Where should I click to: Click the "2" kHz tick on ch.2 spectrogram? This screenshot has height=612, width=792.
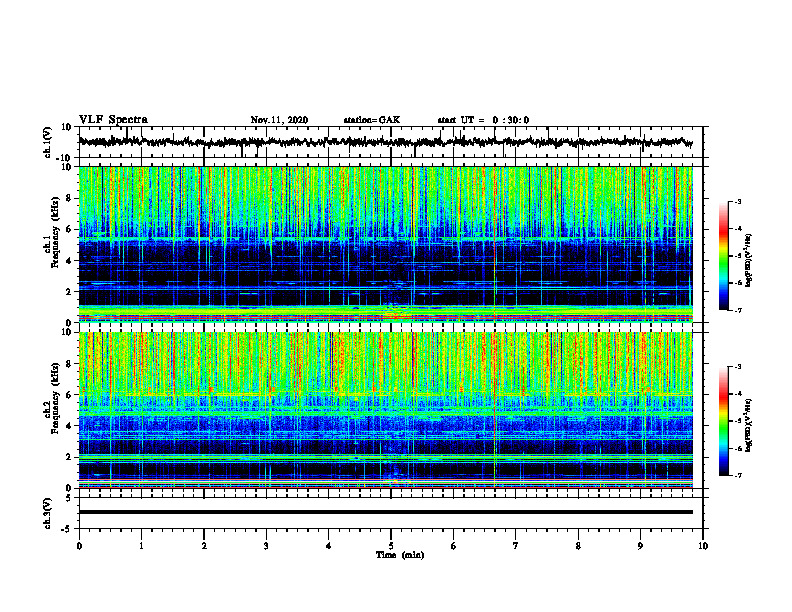pos(70,457)
